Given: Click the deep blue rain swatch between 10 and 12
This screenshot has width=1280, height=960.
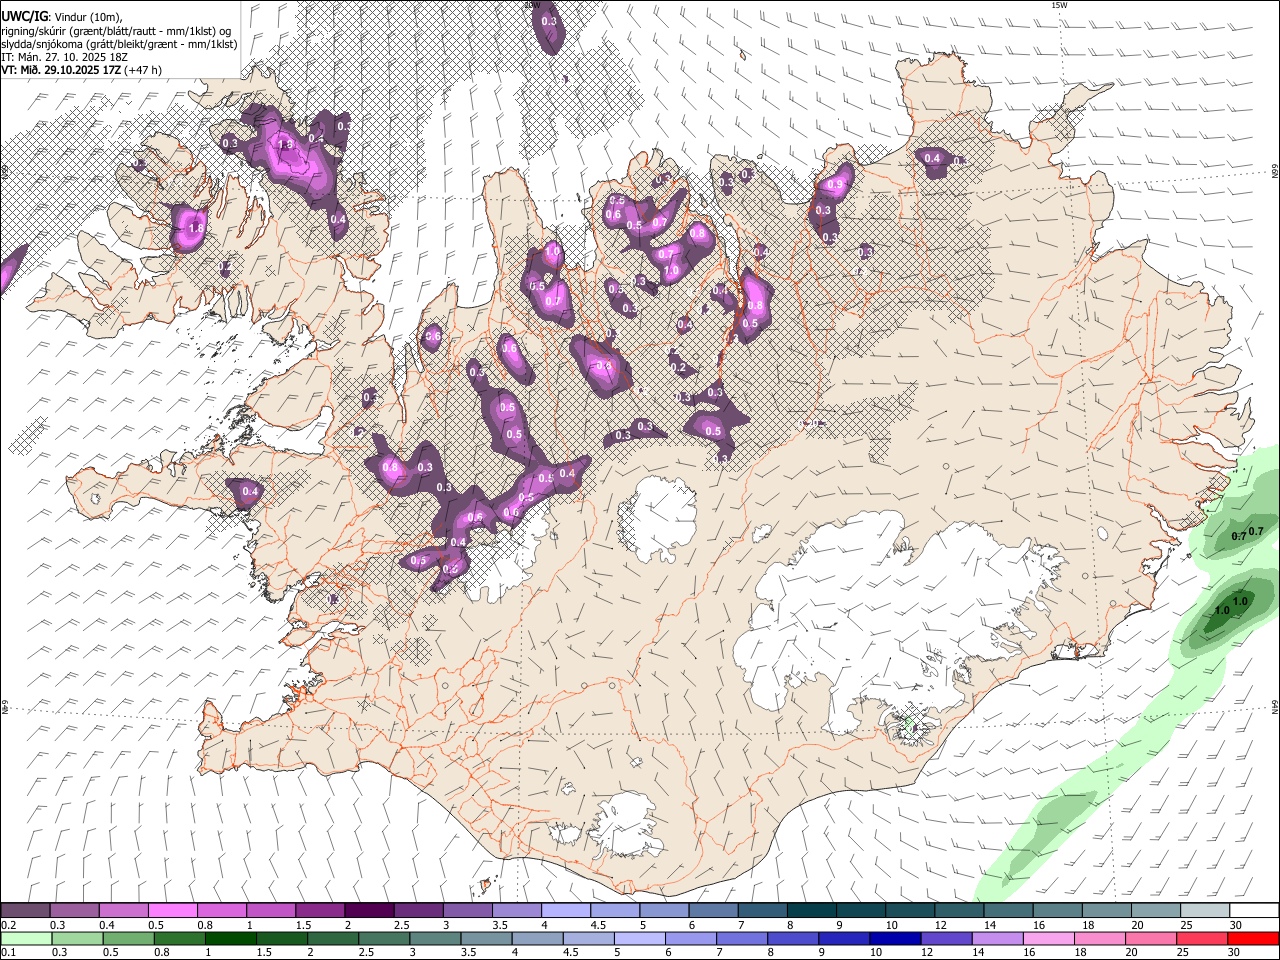Looking at the screenshot, I should point(897,939).
